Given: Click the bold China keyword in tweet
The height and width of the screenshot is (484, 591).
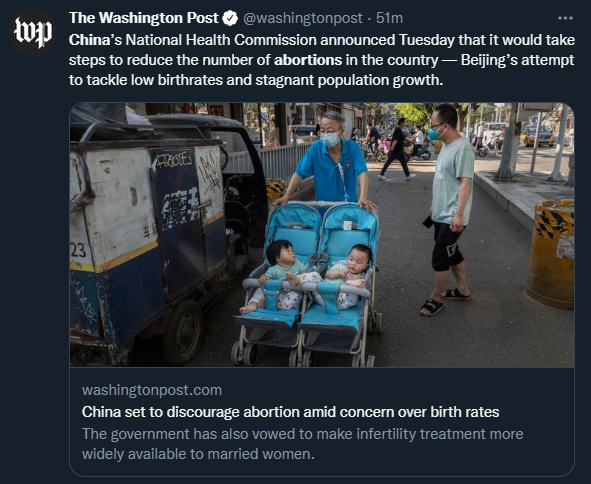Looking at the screenshot, I should (x=89, y=40).
